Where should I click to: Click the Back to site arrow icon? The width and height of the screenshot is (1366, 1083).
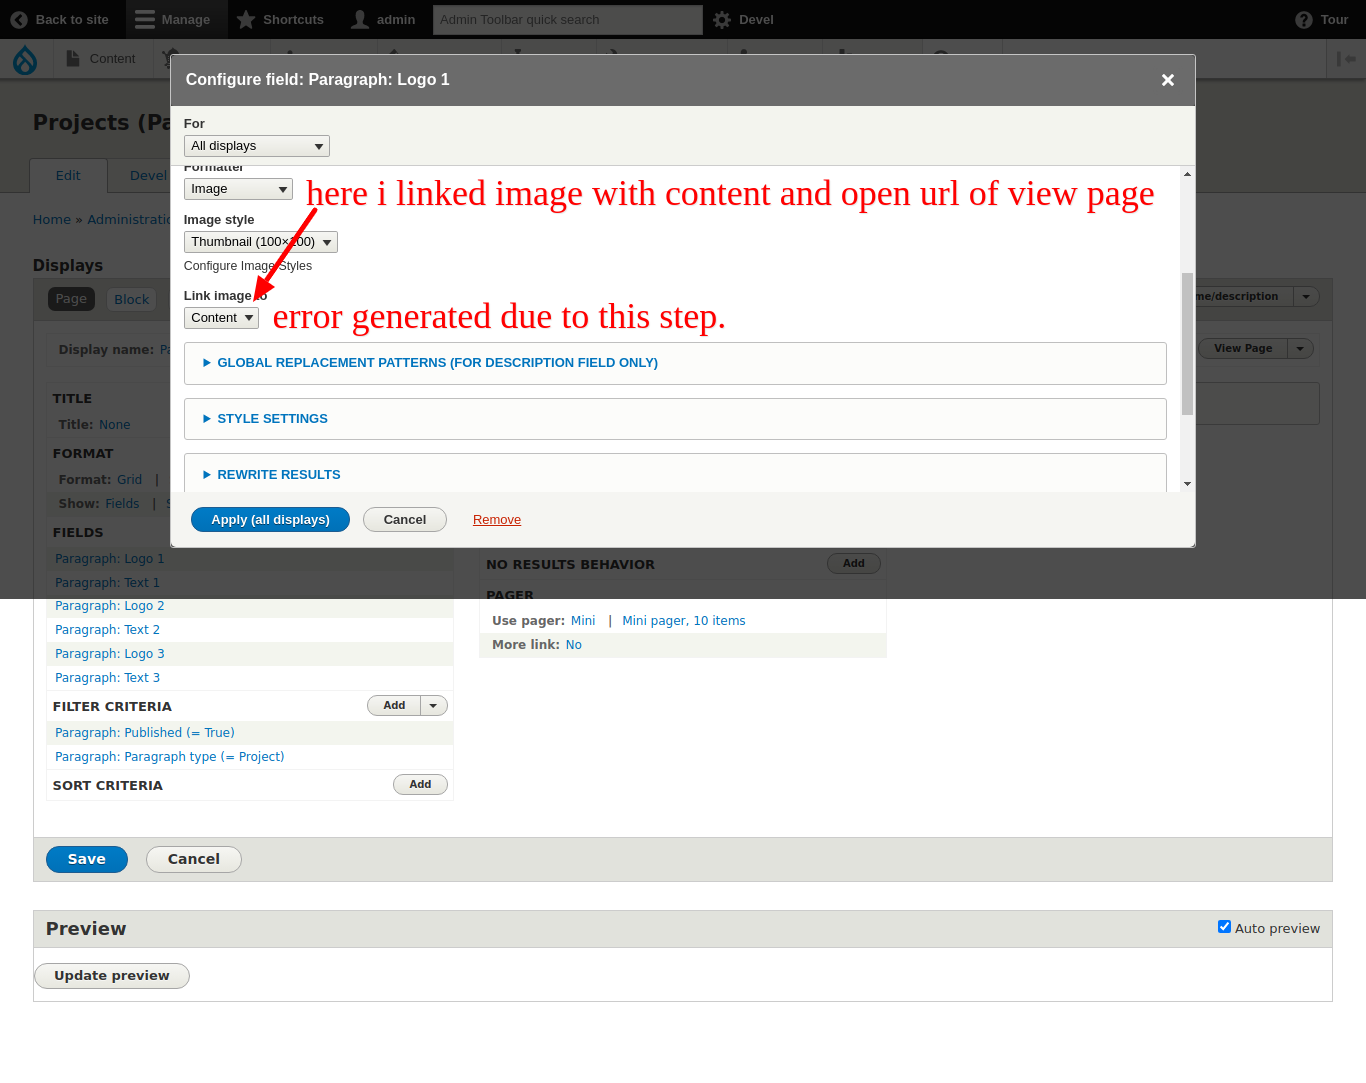17,19
